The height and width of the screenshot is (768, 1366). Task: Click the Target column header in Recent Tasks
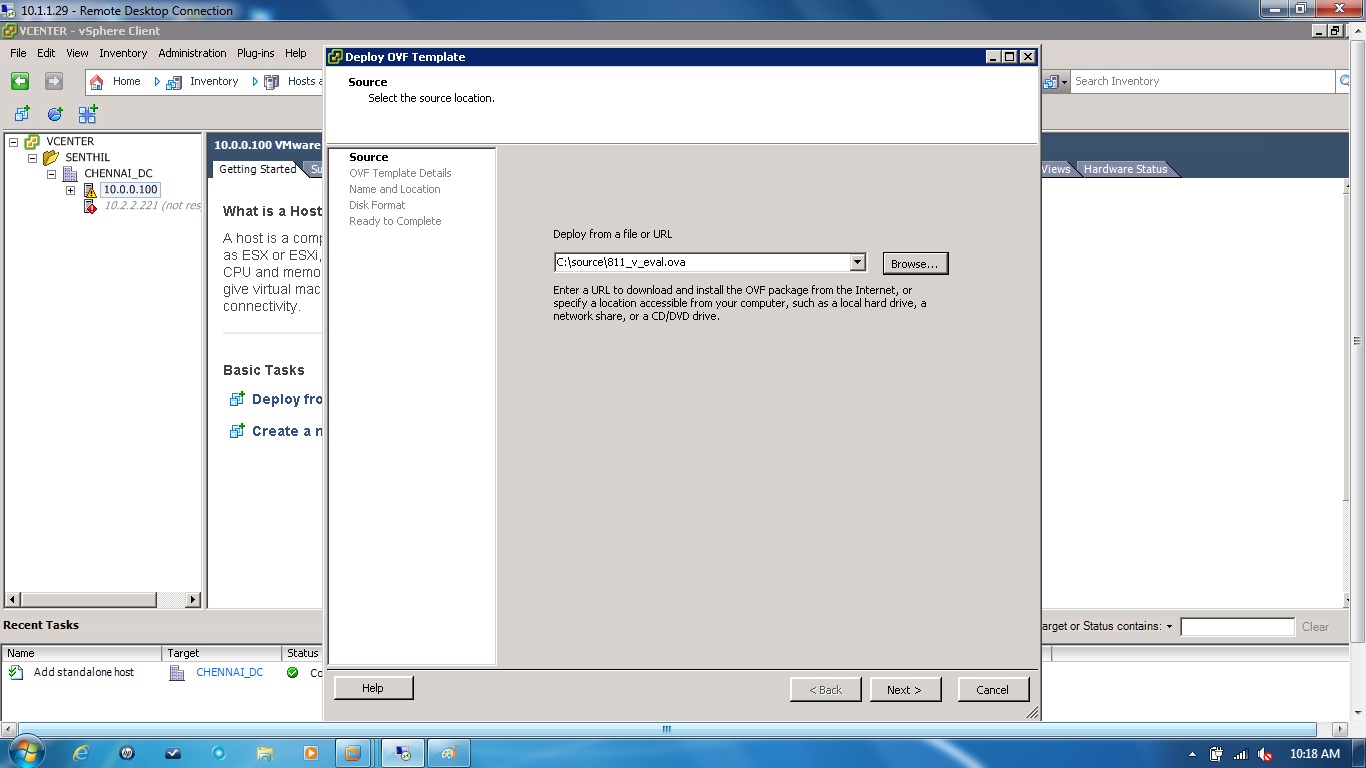(222, 653)
